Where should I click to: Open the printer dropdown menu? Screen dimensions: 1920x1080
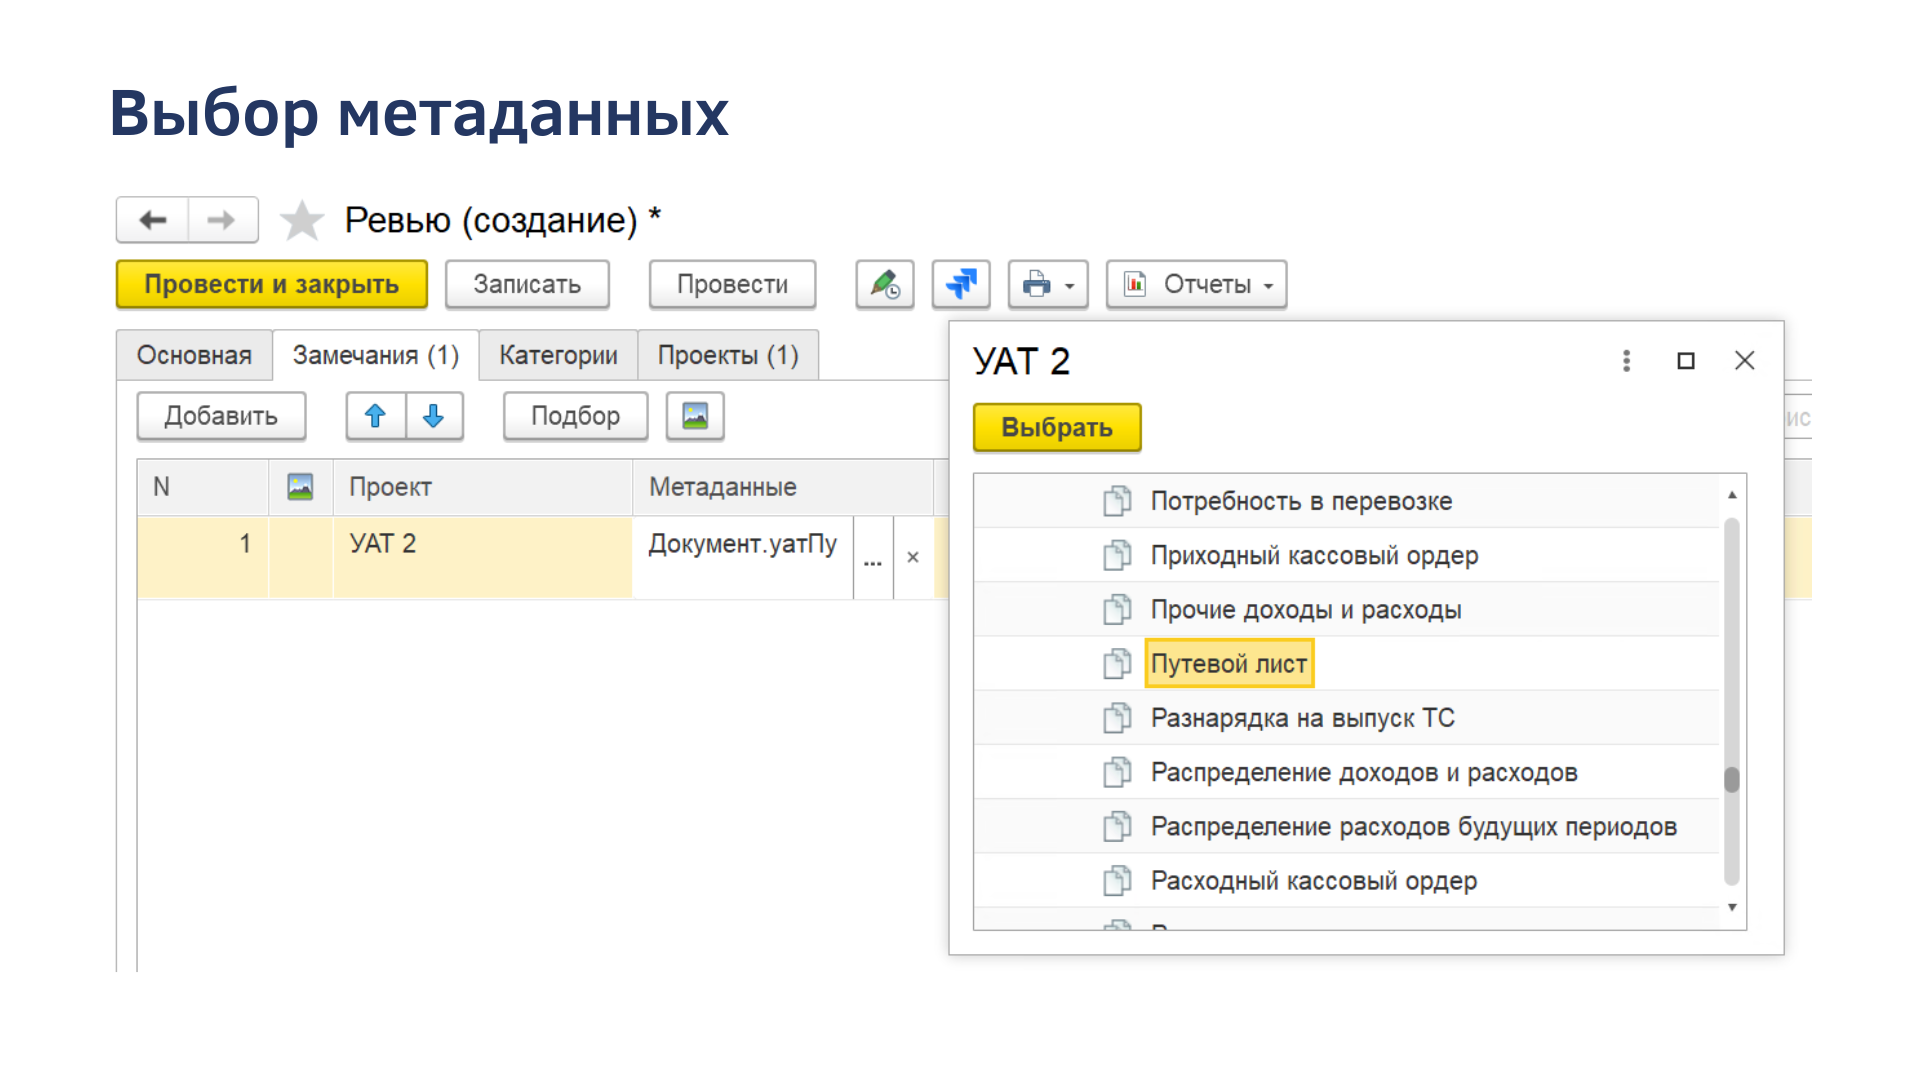[1047, 285]
